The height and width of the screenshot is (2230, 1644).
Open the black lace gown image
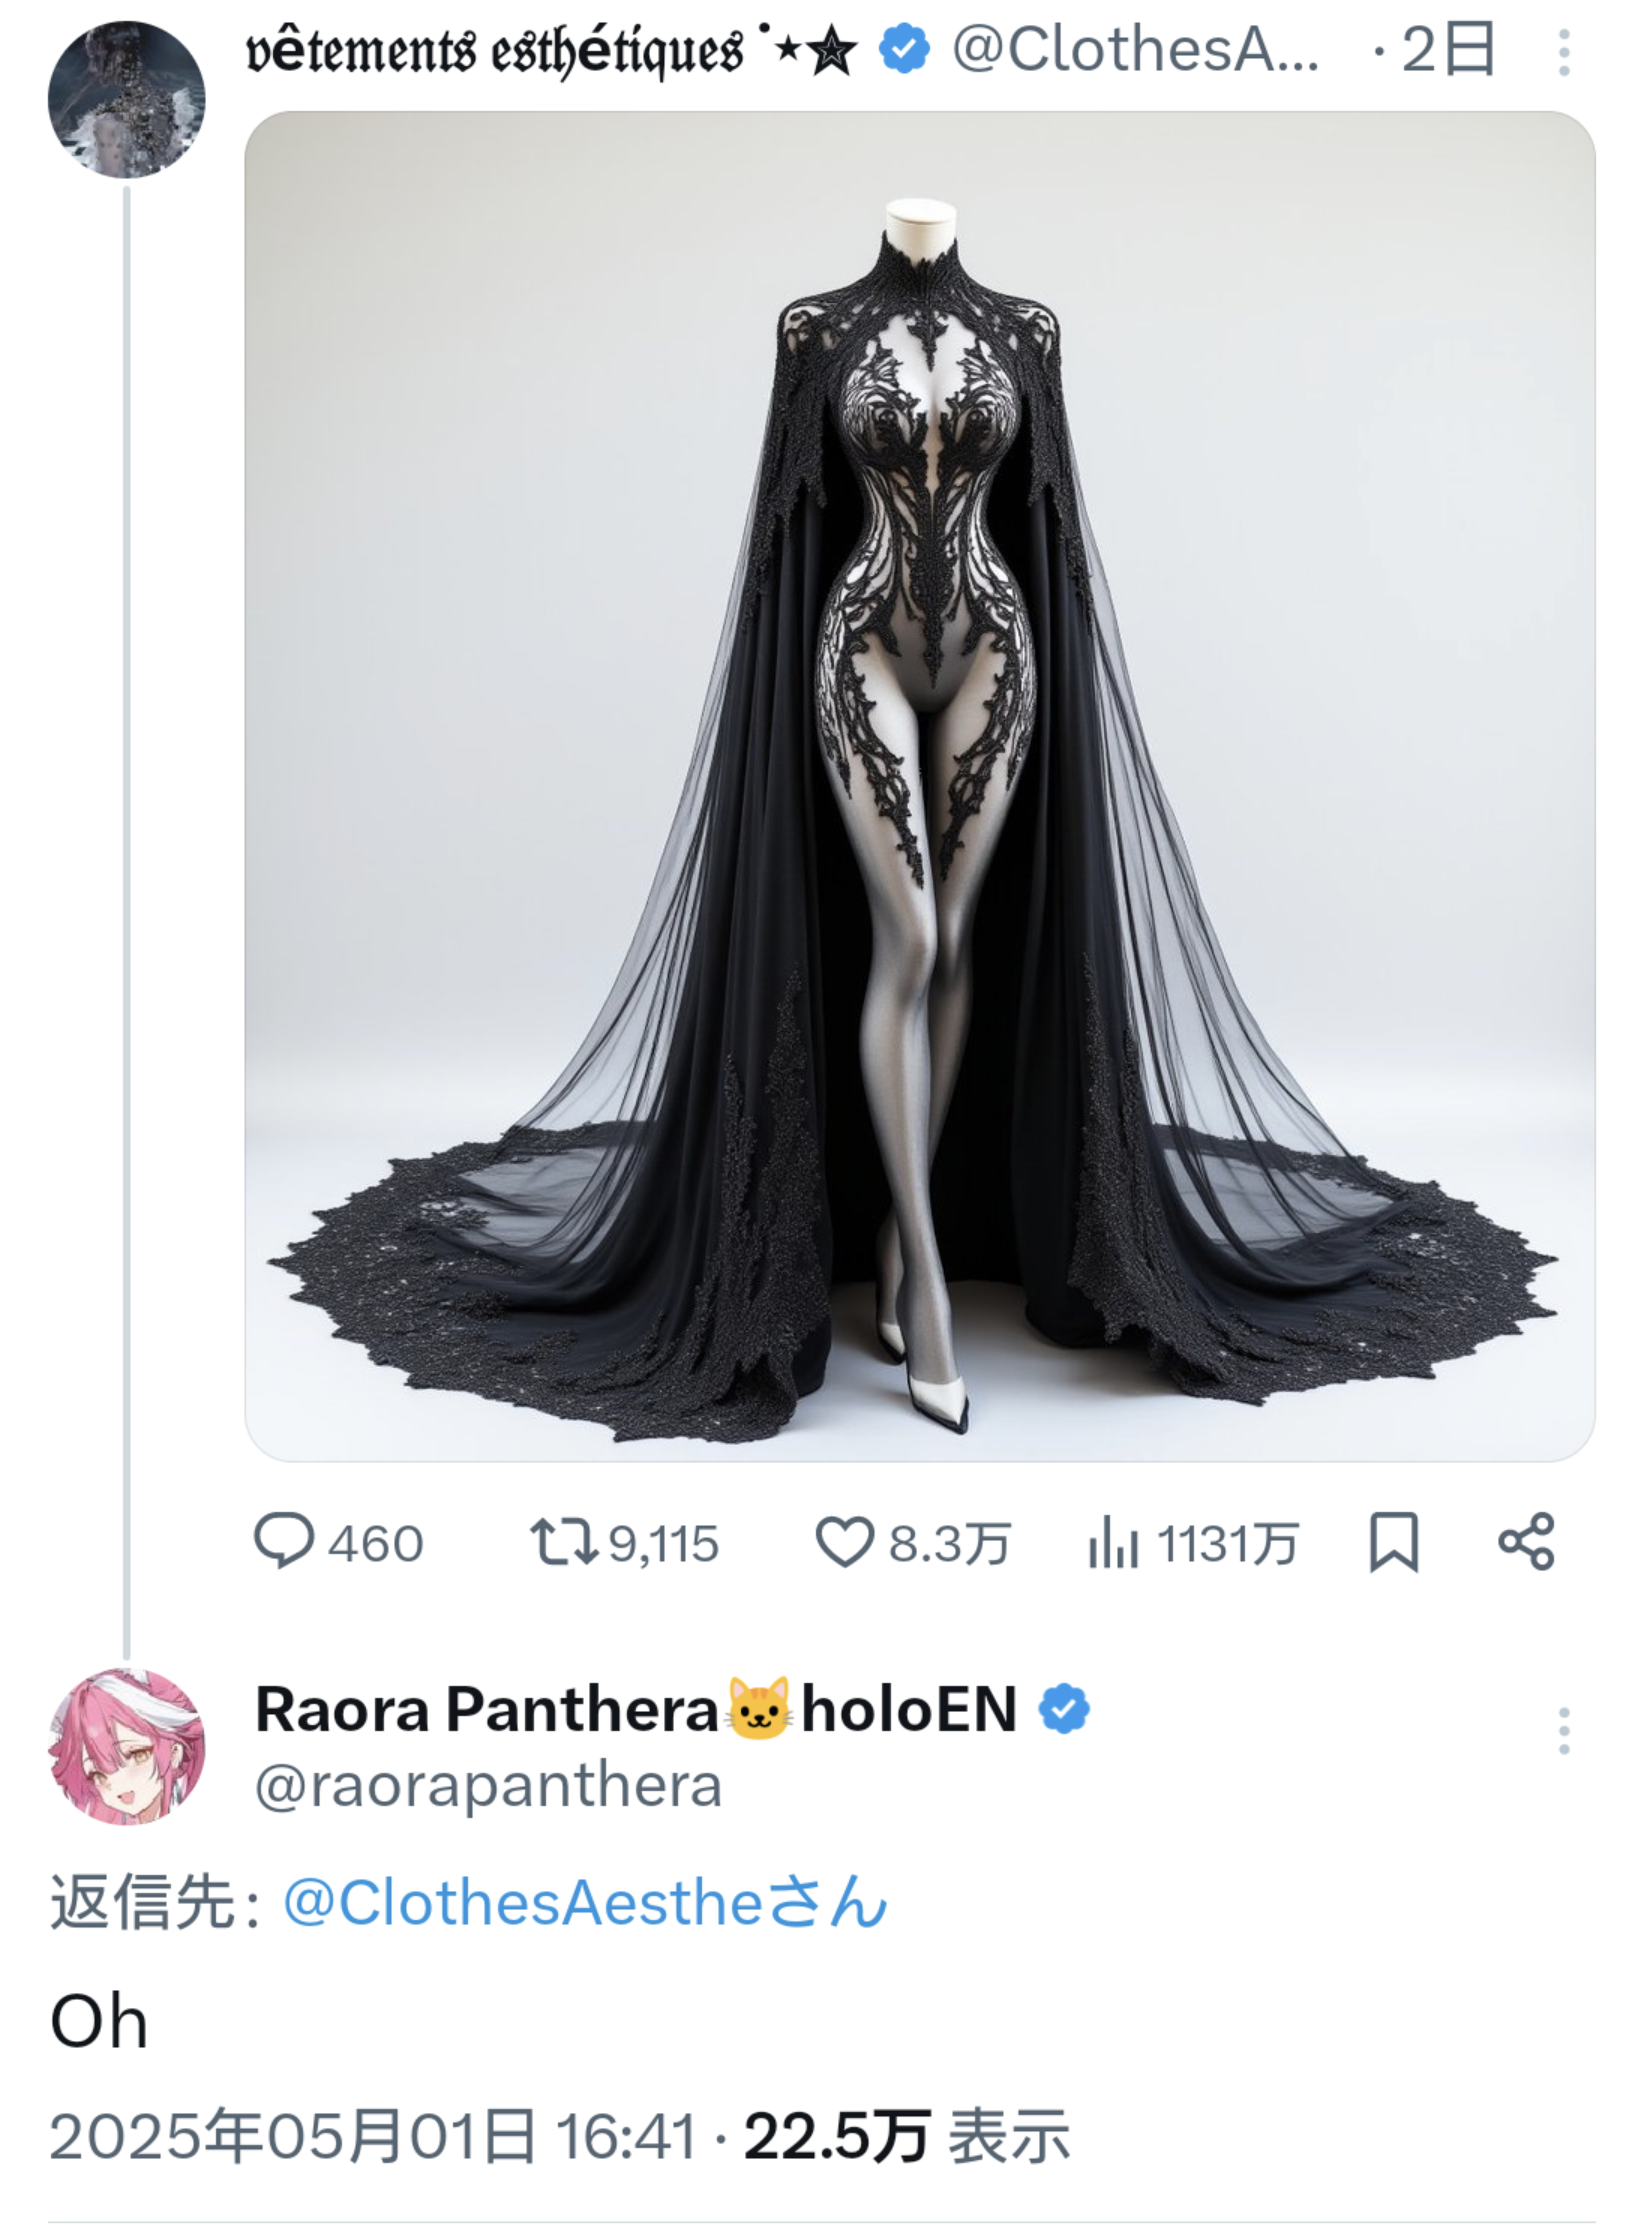click(x=920, y=786)
